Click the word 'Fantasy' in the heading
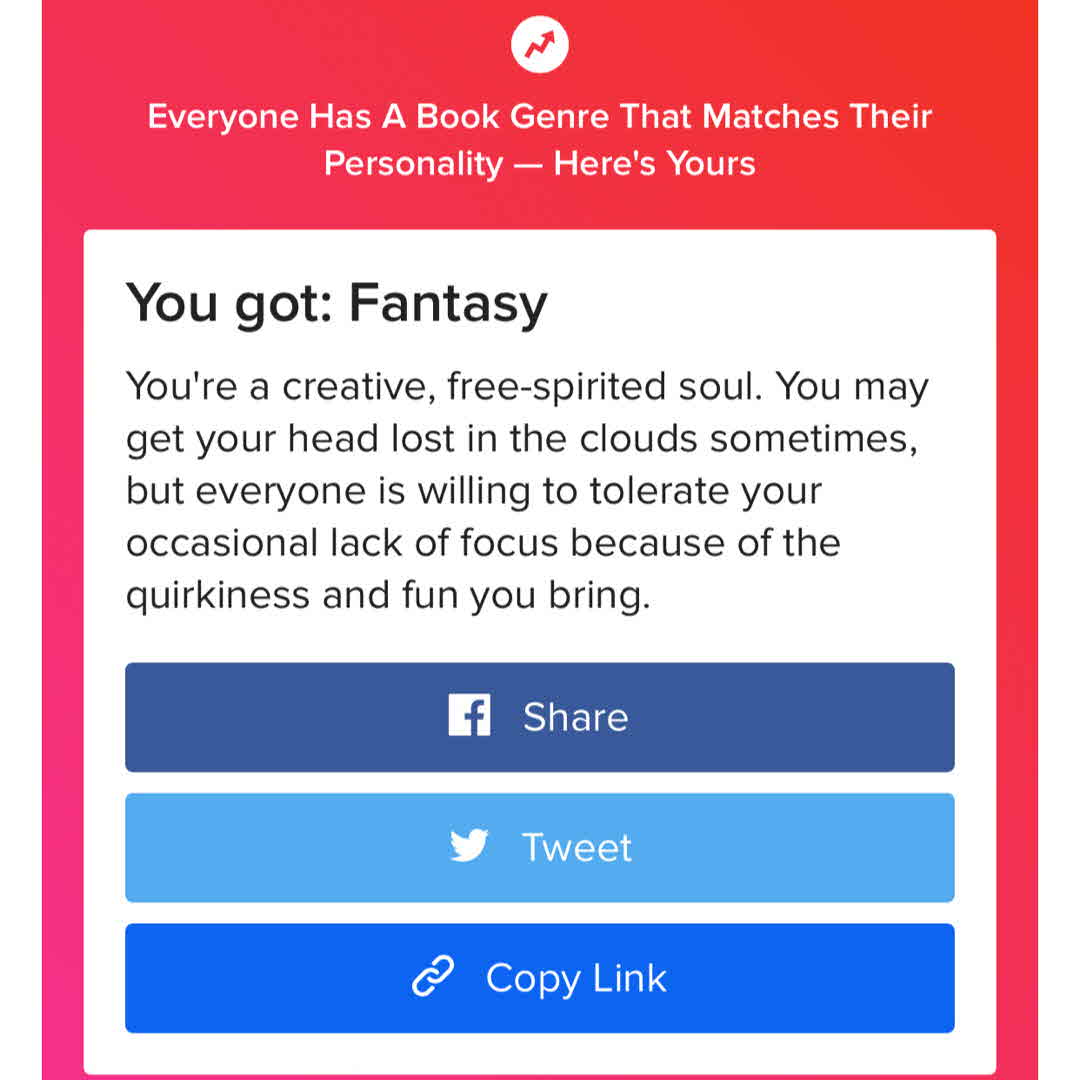 pos(448,303)
